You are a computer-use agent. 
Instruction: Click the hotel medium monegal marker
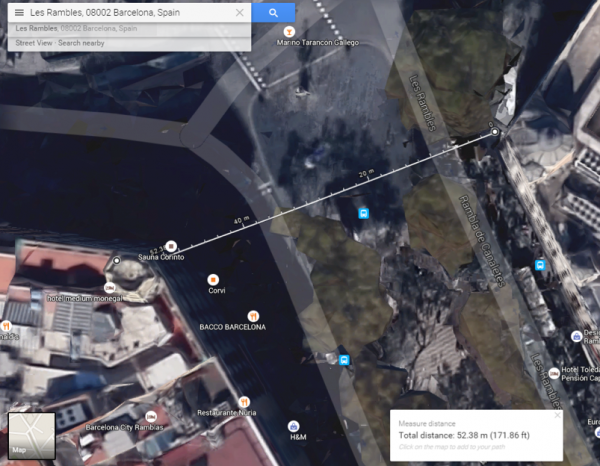tap(109, 287)
